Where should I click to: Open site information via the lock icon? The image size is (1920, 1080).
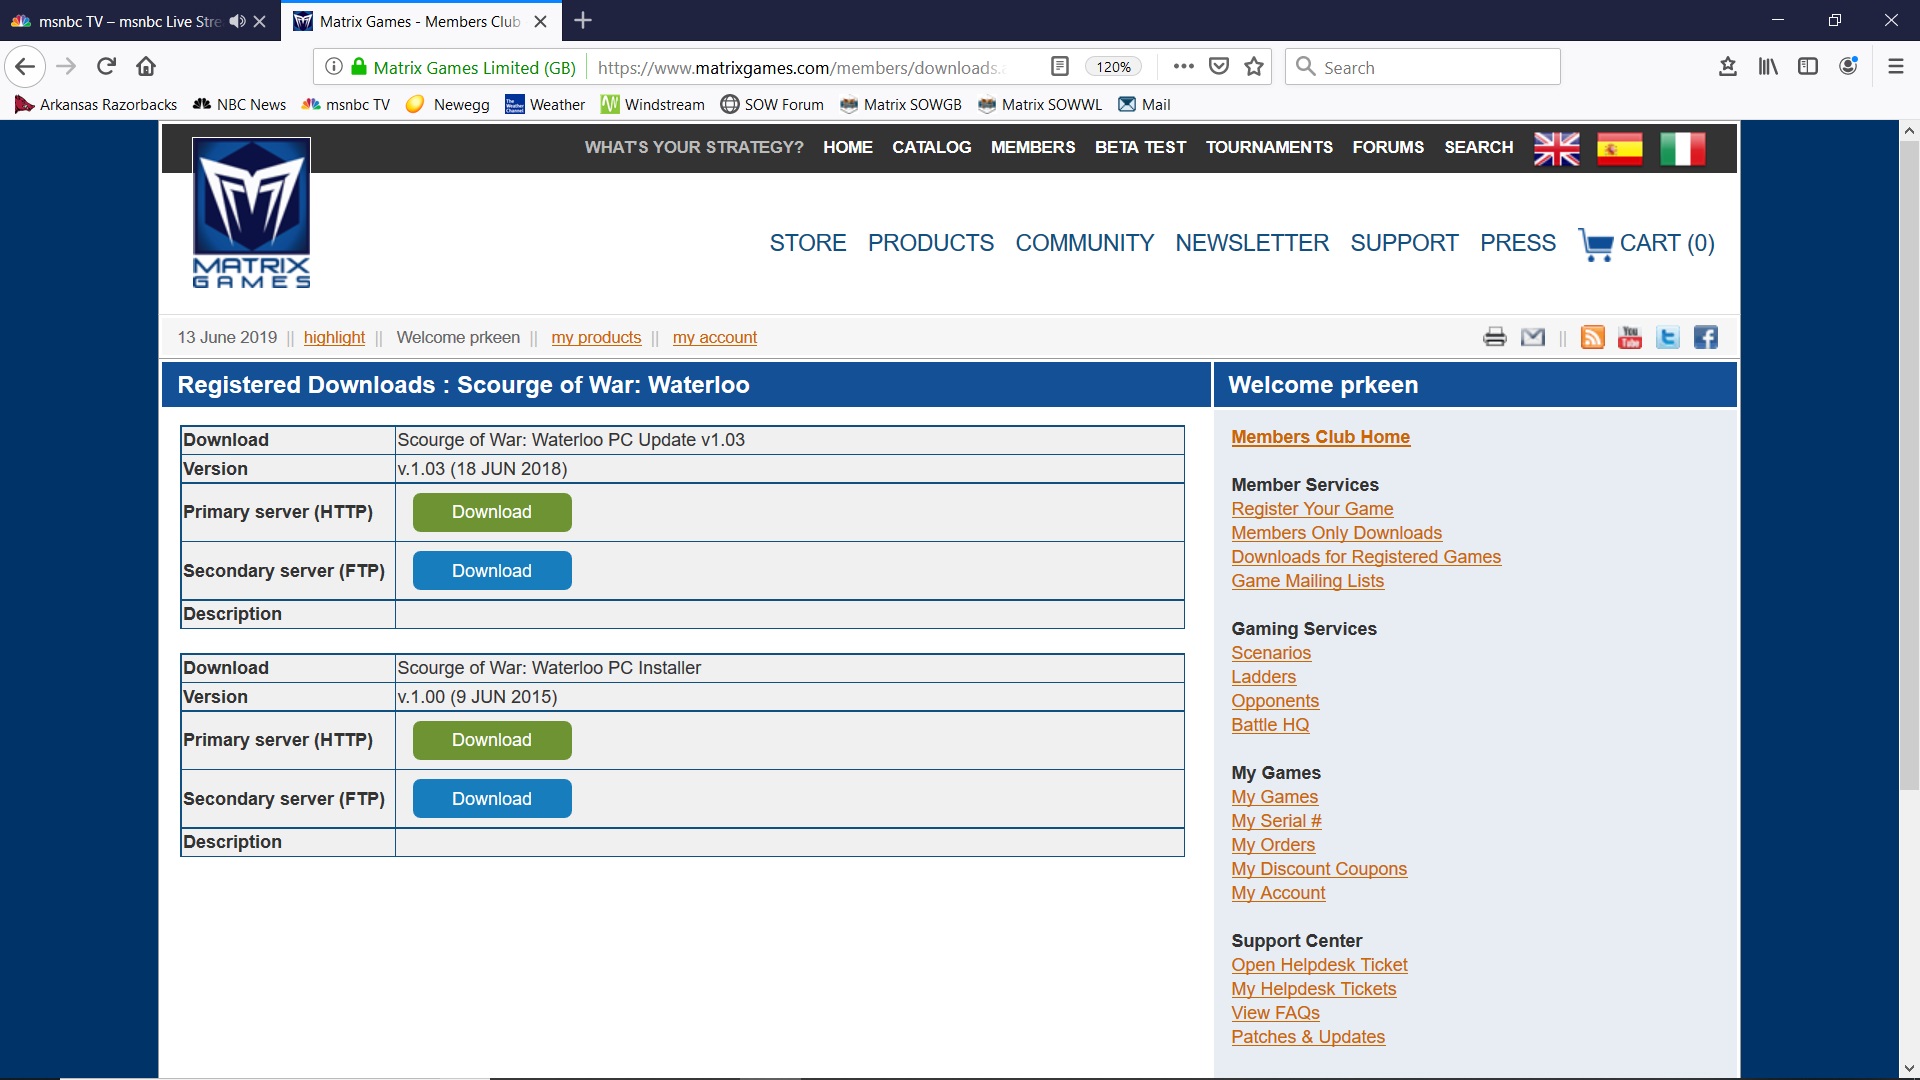359,67
